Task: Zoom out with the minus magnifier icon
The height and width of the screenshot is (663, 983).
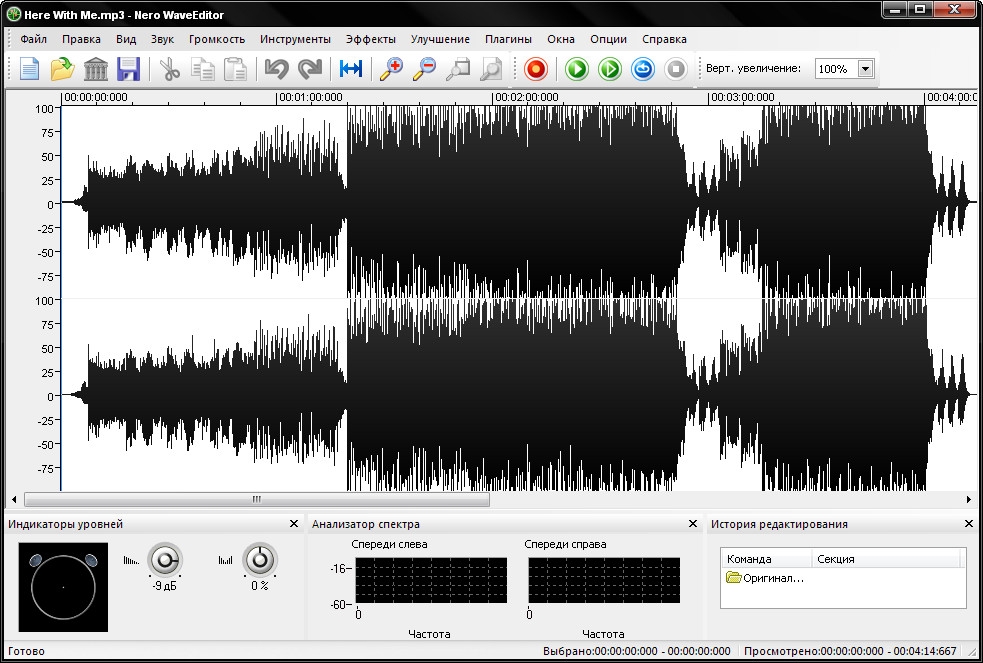Action: pyautogui.click(x=424, y=69)
